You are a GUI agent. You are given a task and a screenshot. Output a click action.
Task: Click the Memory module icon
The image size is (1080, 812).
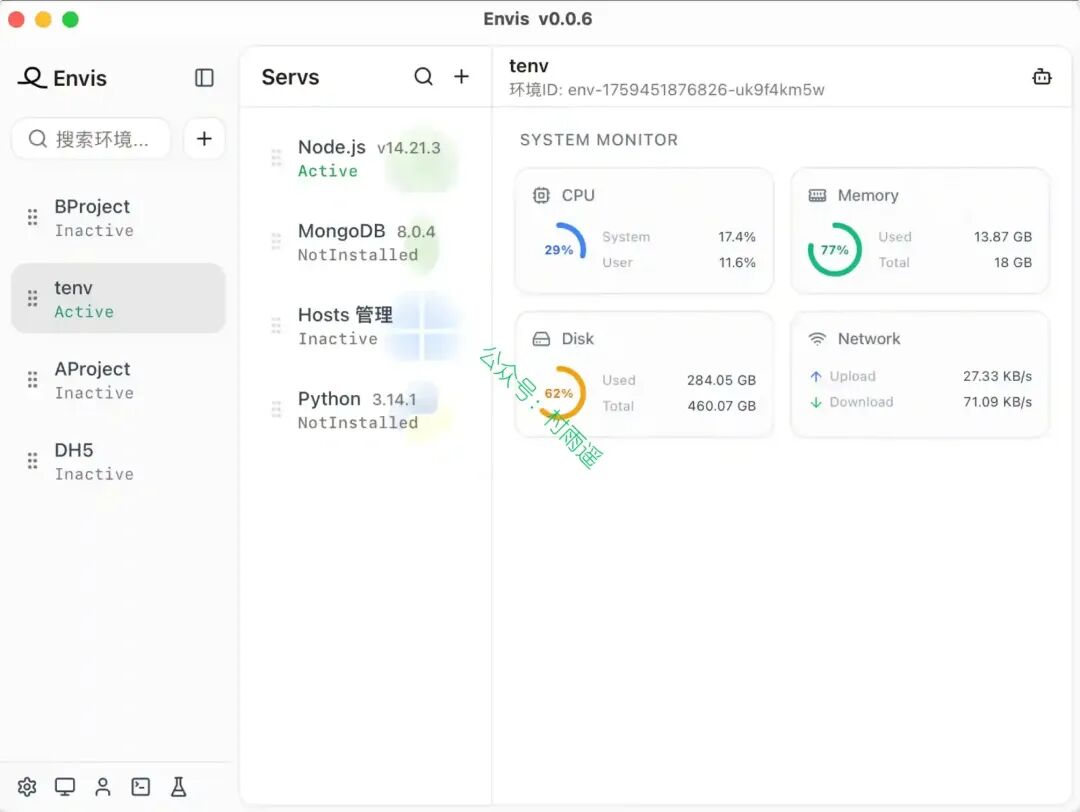click(x=817, y=196)
